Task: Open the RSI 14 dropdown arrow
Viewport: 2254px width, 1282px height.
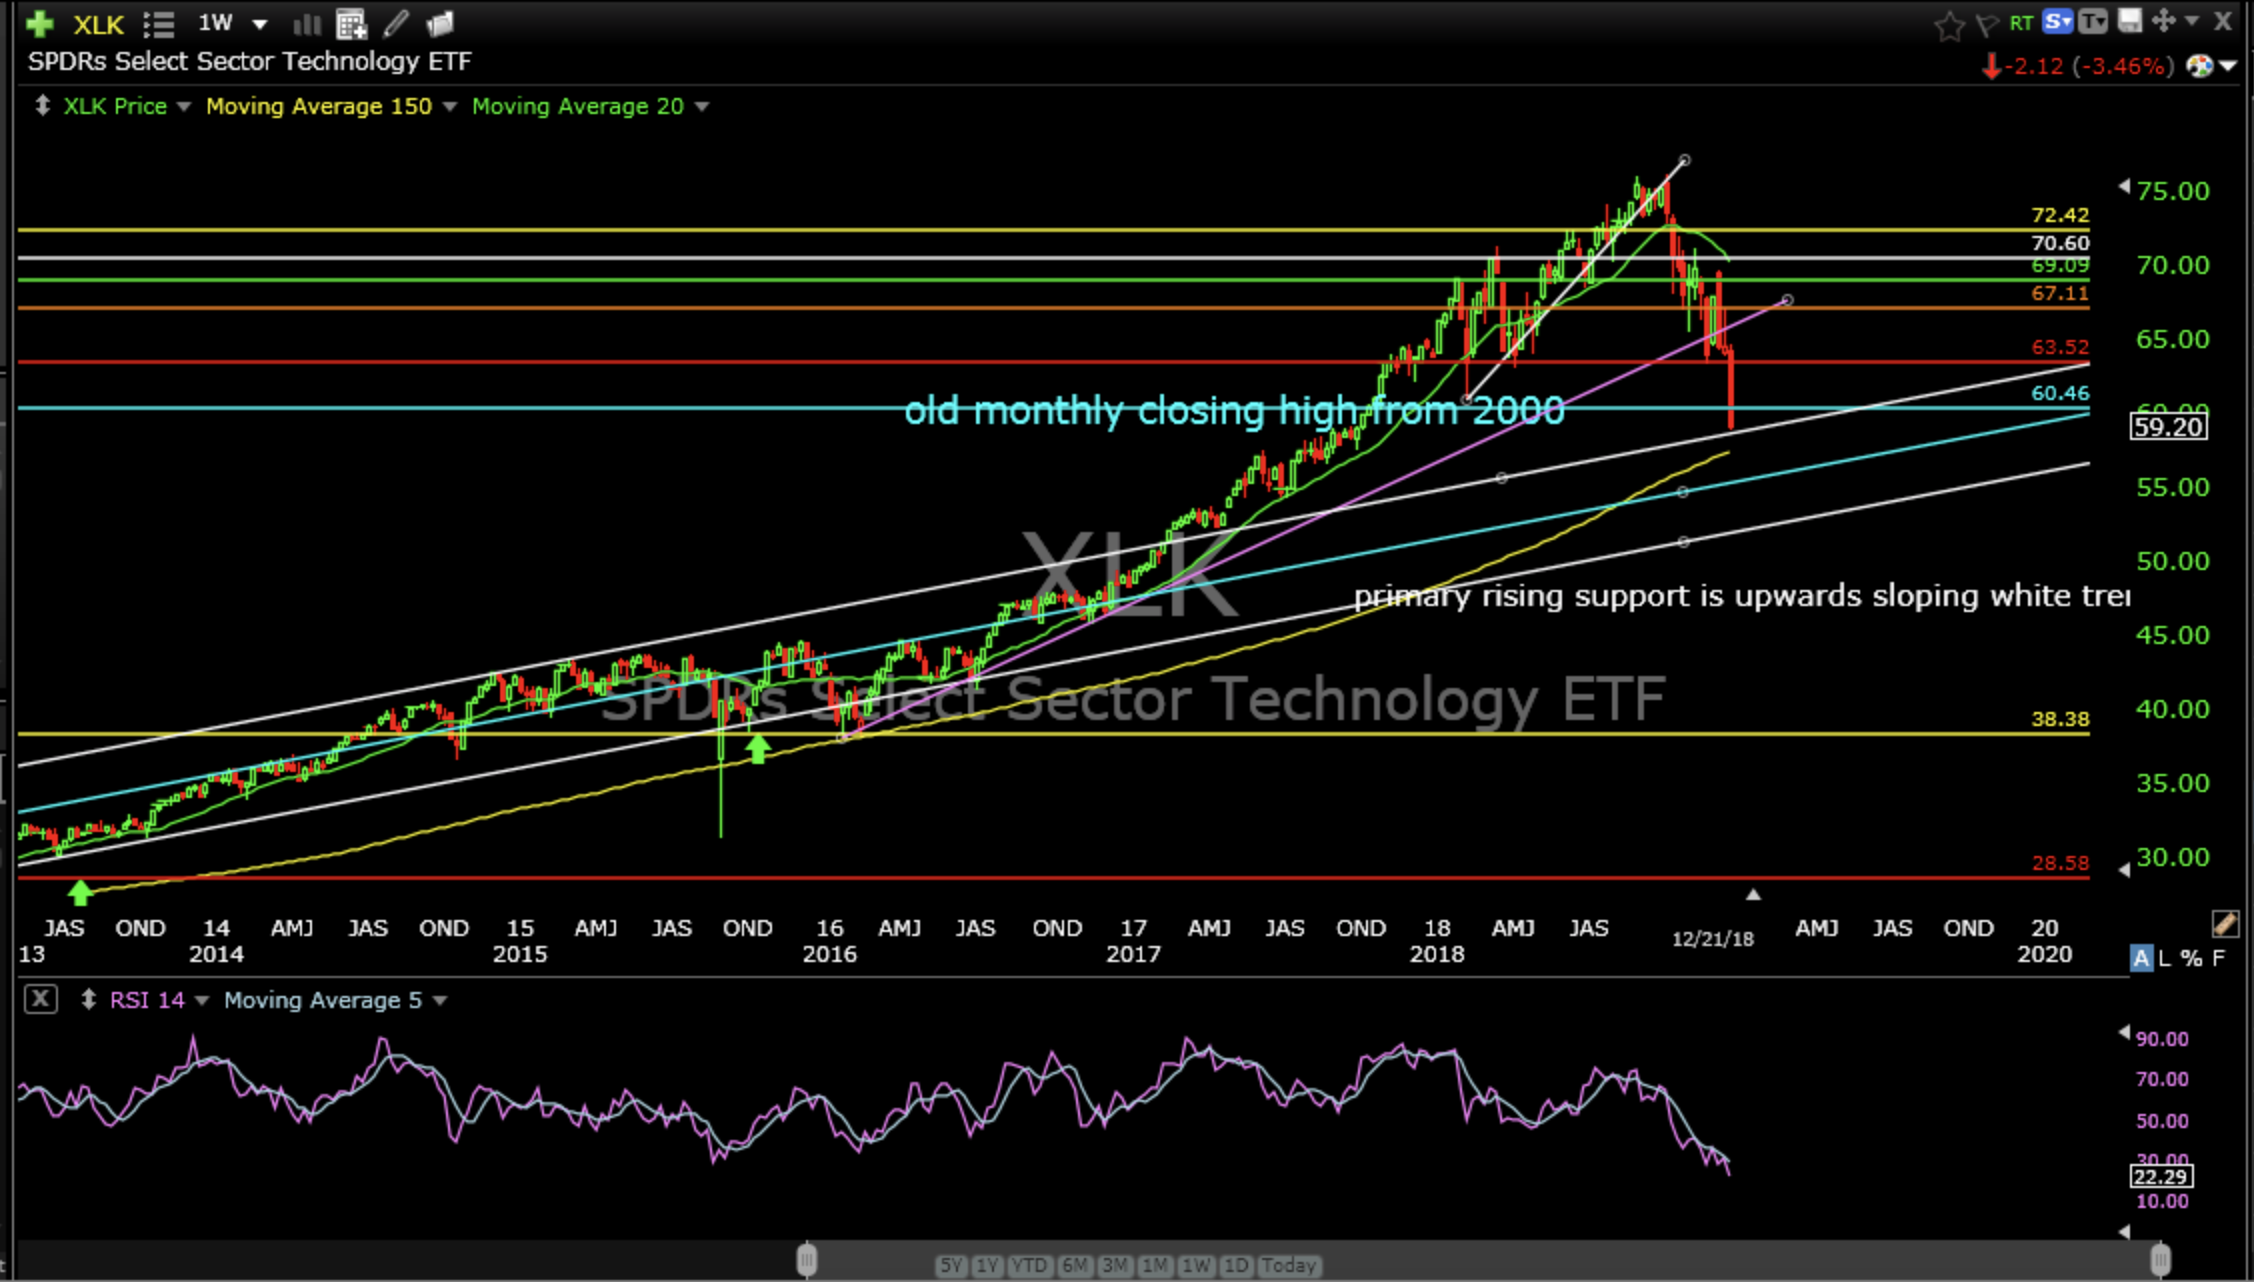Action: (x=202, y=1000)
